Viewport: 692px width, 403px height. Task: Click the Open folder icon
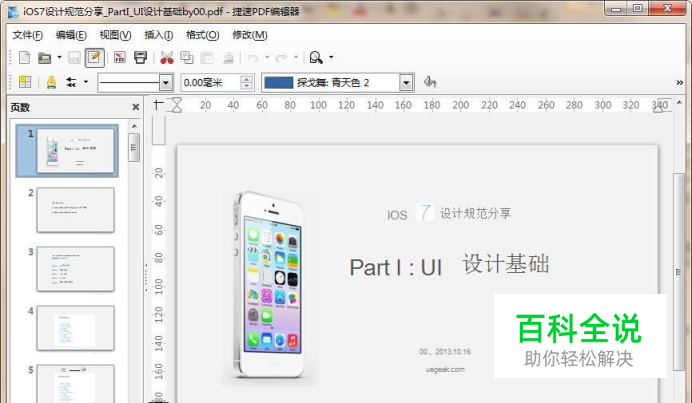pos(45,57)
